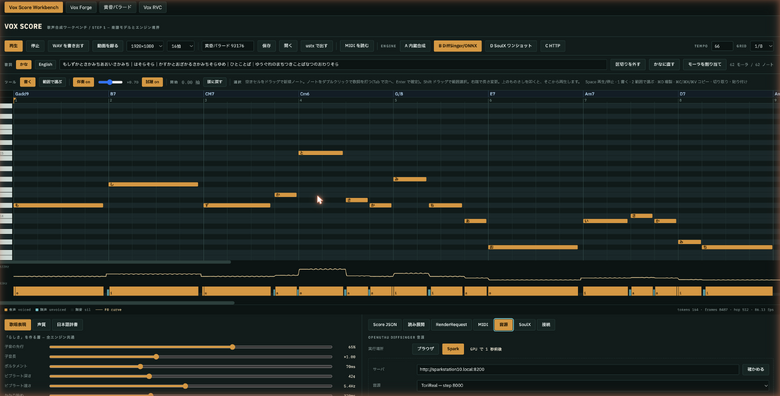
Task: Click the モーラ assign button
Action: [704, 64]
